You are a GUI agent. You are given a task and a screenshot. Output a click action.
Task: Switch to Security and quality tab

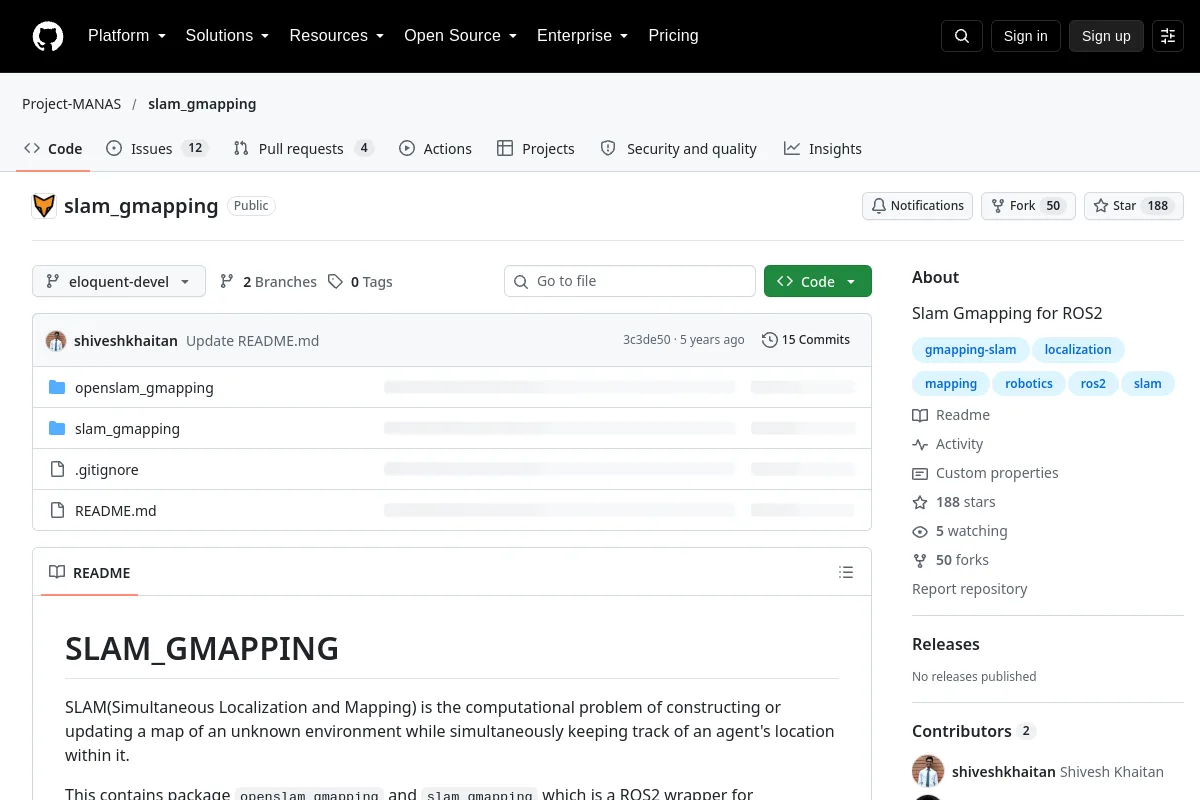point(678,148)
